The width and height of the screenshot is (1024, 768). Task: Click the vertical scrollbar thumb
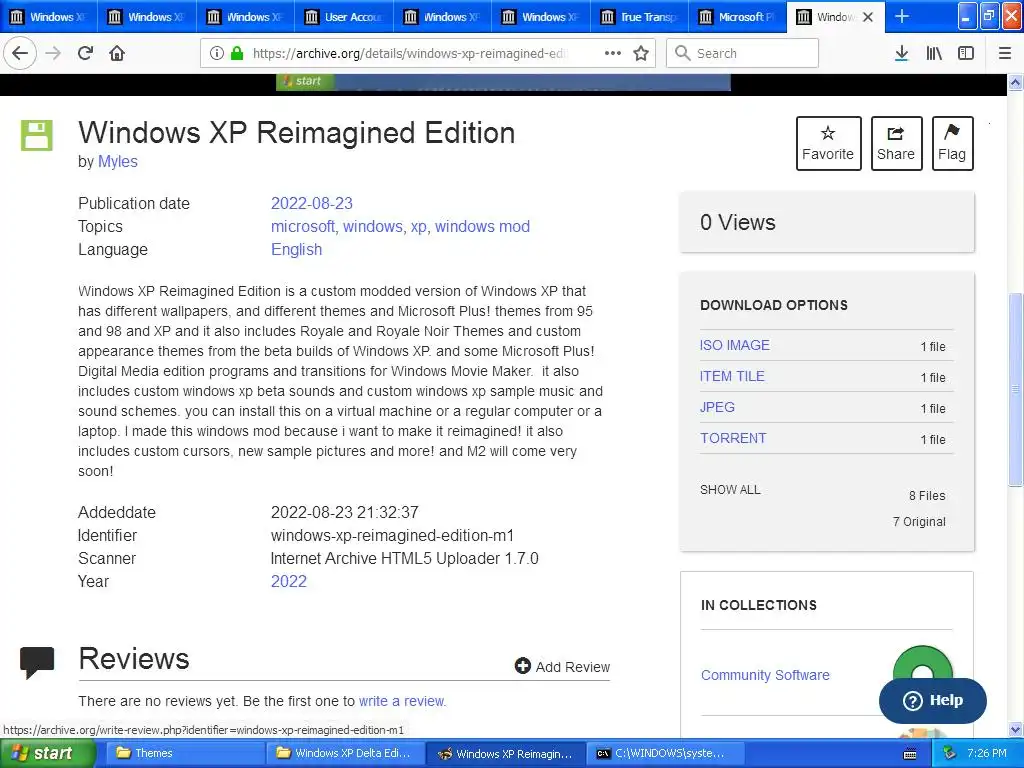pyautogui.click(x=1015, y=388)
